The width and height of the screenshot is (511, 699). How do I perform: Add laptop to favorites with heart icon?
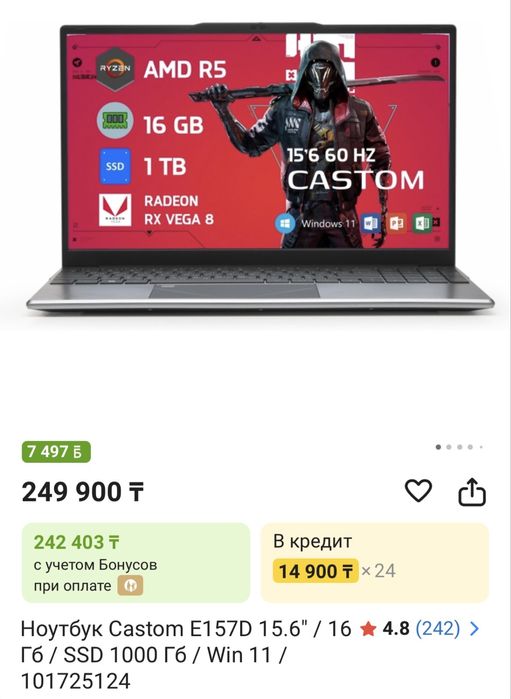[x=418, y=491]
